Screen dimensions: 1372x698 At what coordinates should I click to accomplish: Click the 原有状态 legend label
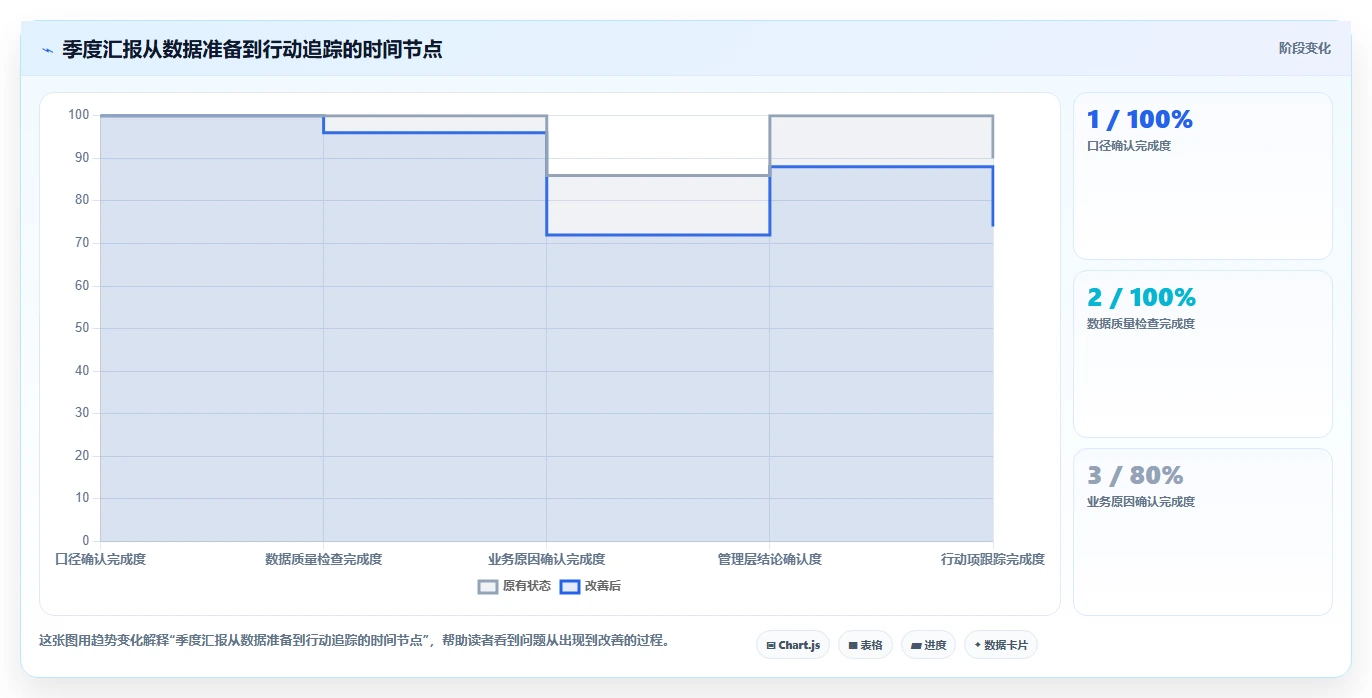click(527, 587)
